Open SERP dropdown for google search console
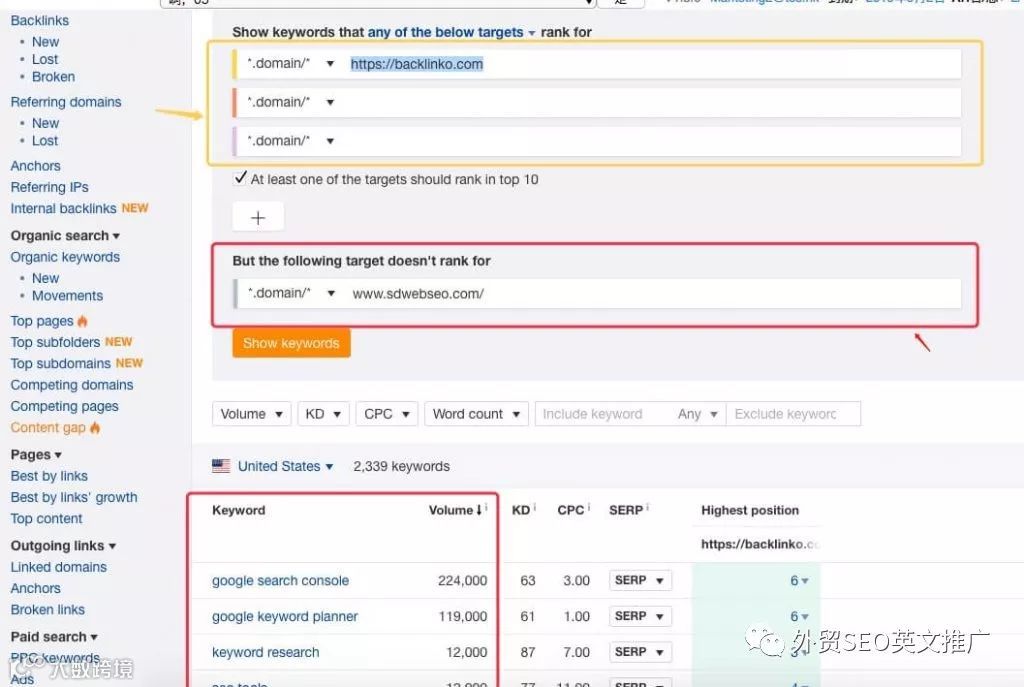 point(640,581)
